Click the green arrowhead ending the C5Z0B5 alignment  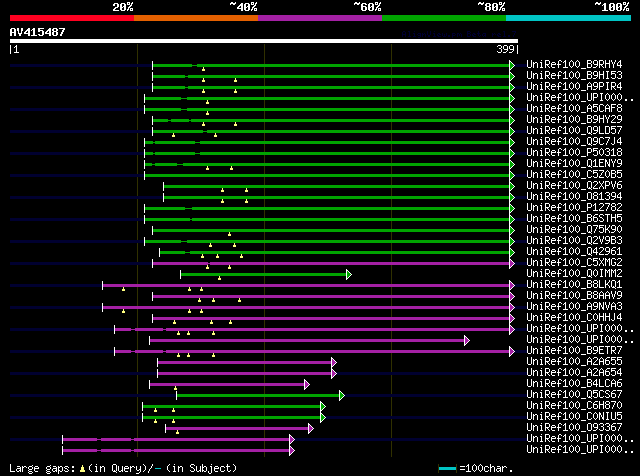pyautogui.click(x=512, y=176)
